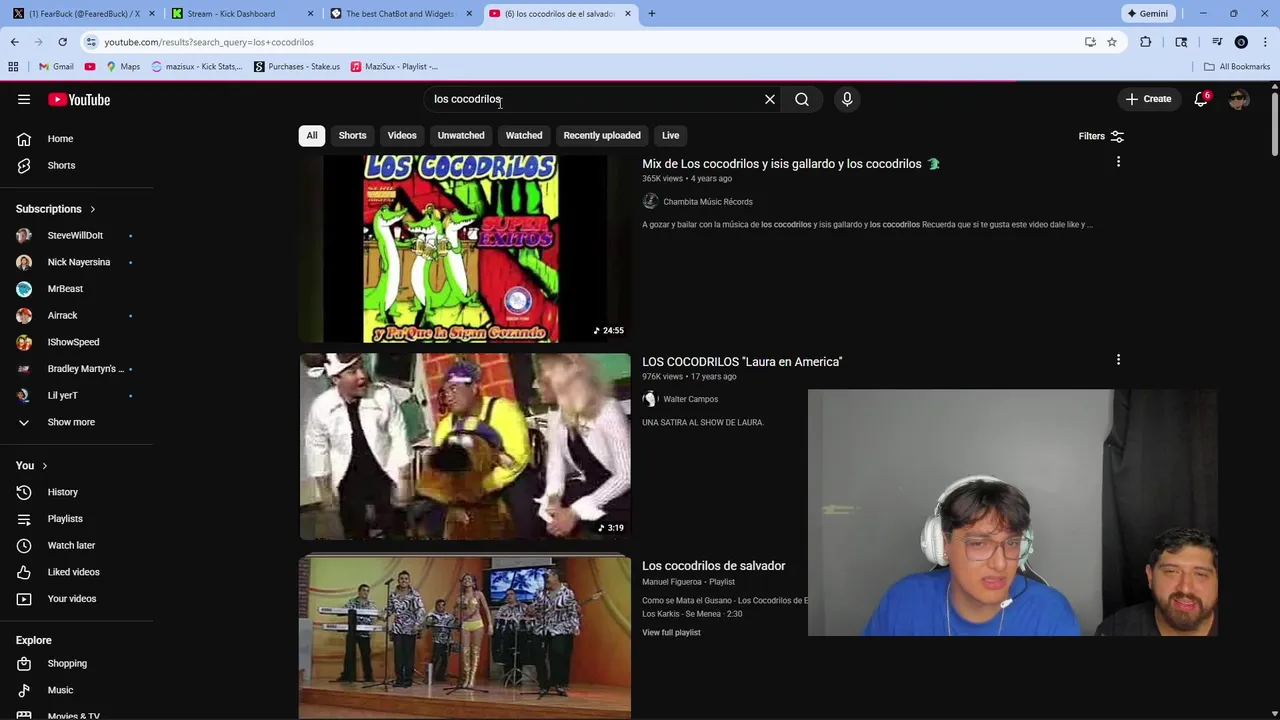Open the Maps bookmark

click(123, 66)
